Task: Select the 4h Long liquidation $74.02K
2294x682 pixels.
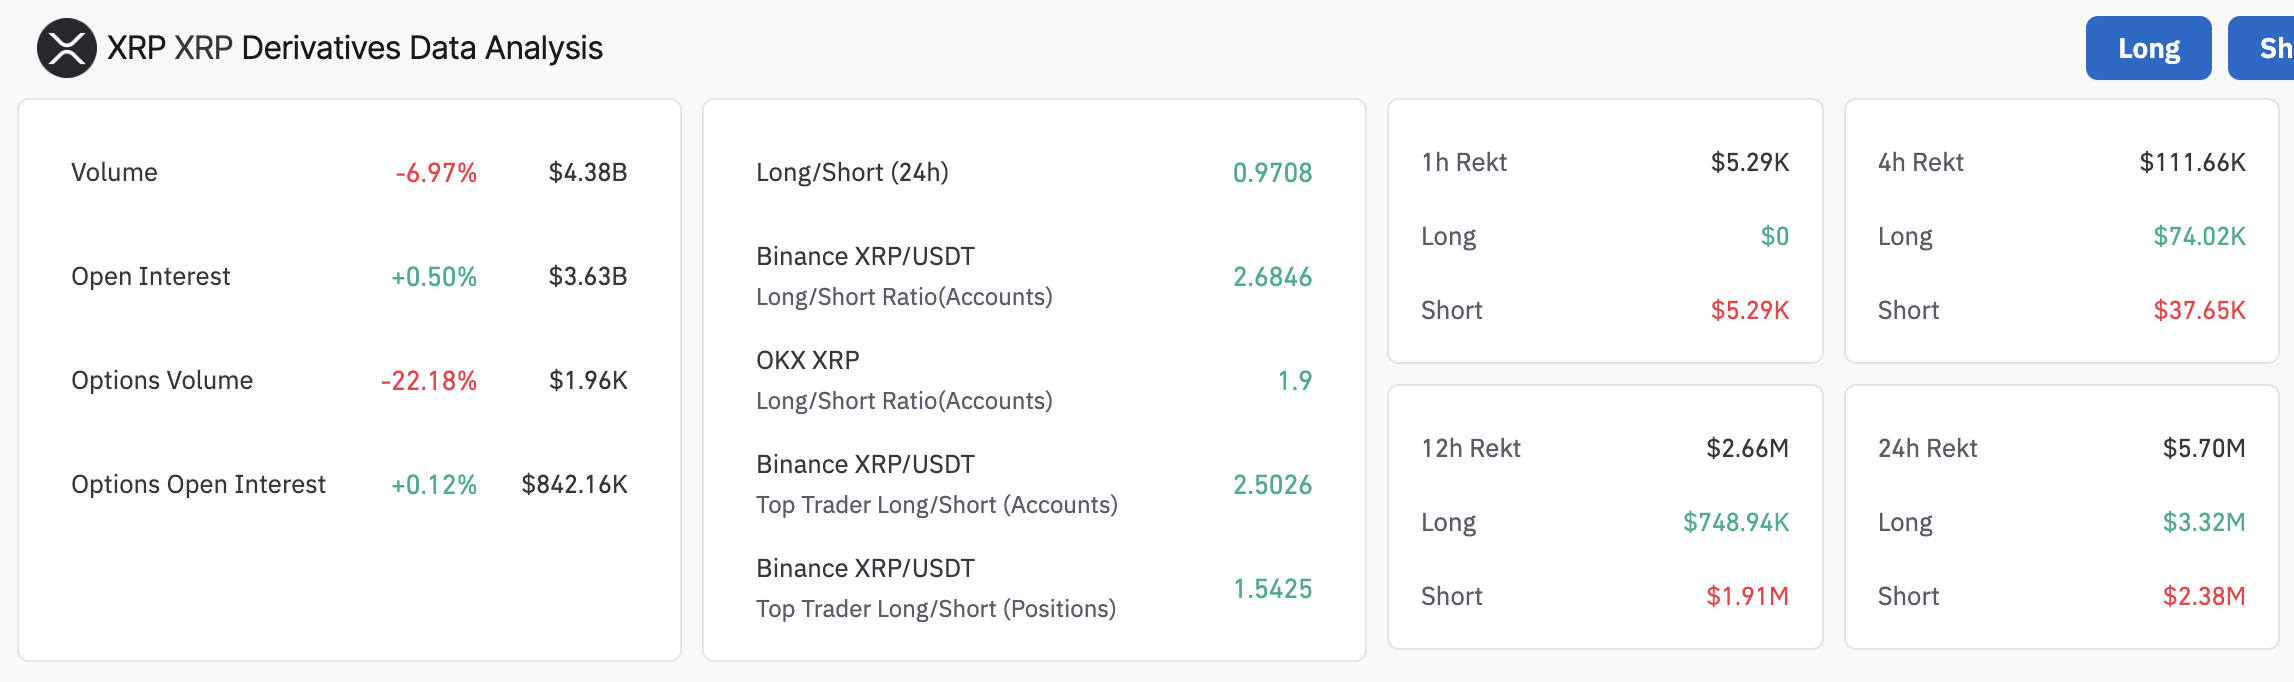Action: (2199, 236)
